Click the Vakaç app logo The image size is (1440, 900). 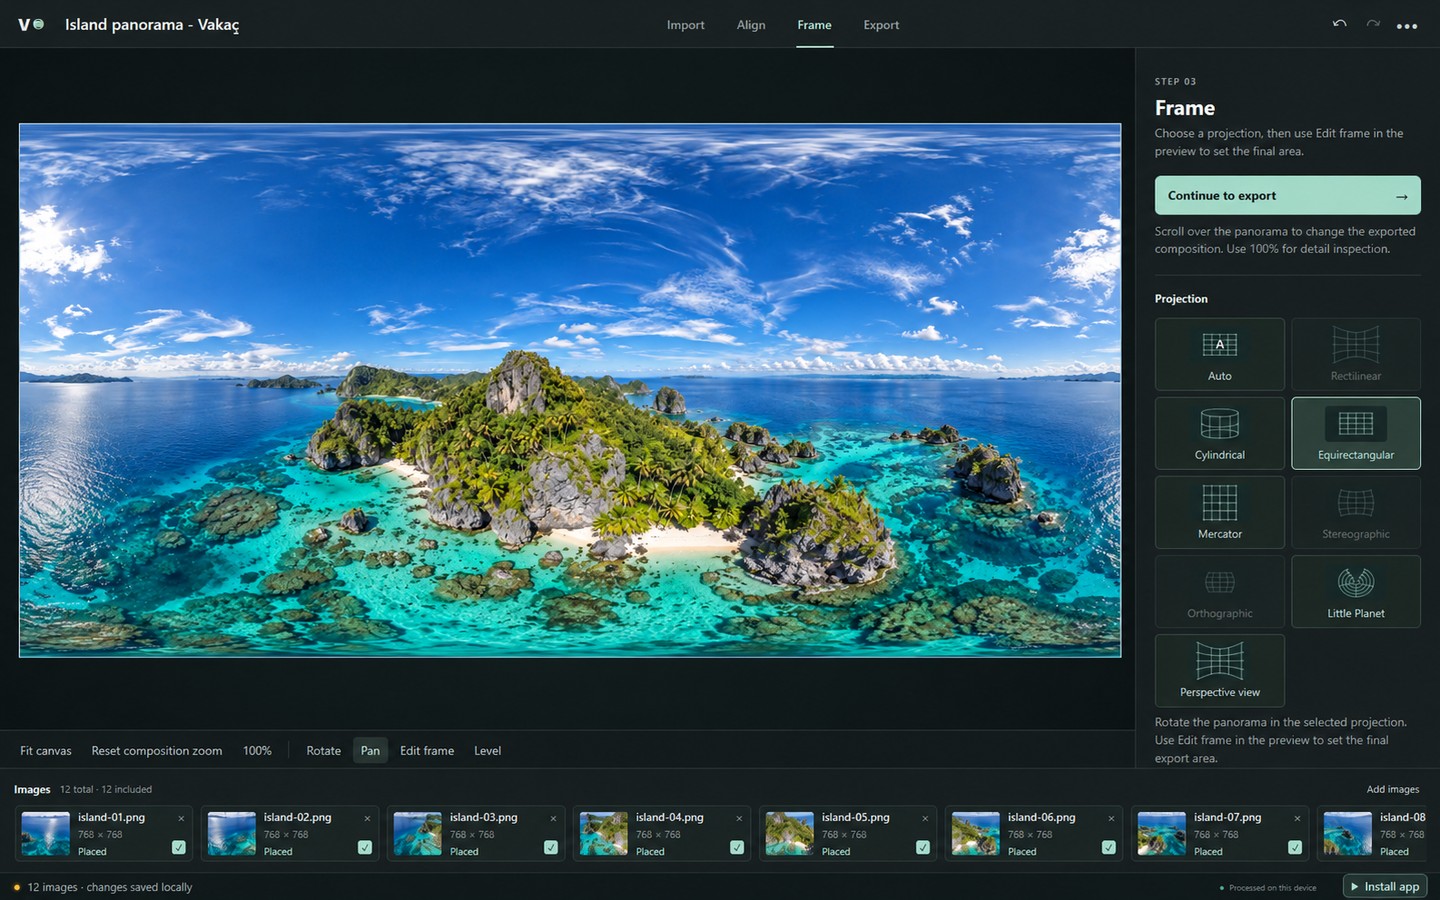tap(31, 24)
